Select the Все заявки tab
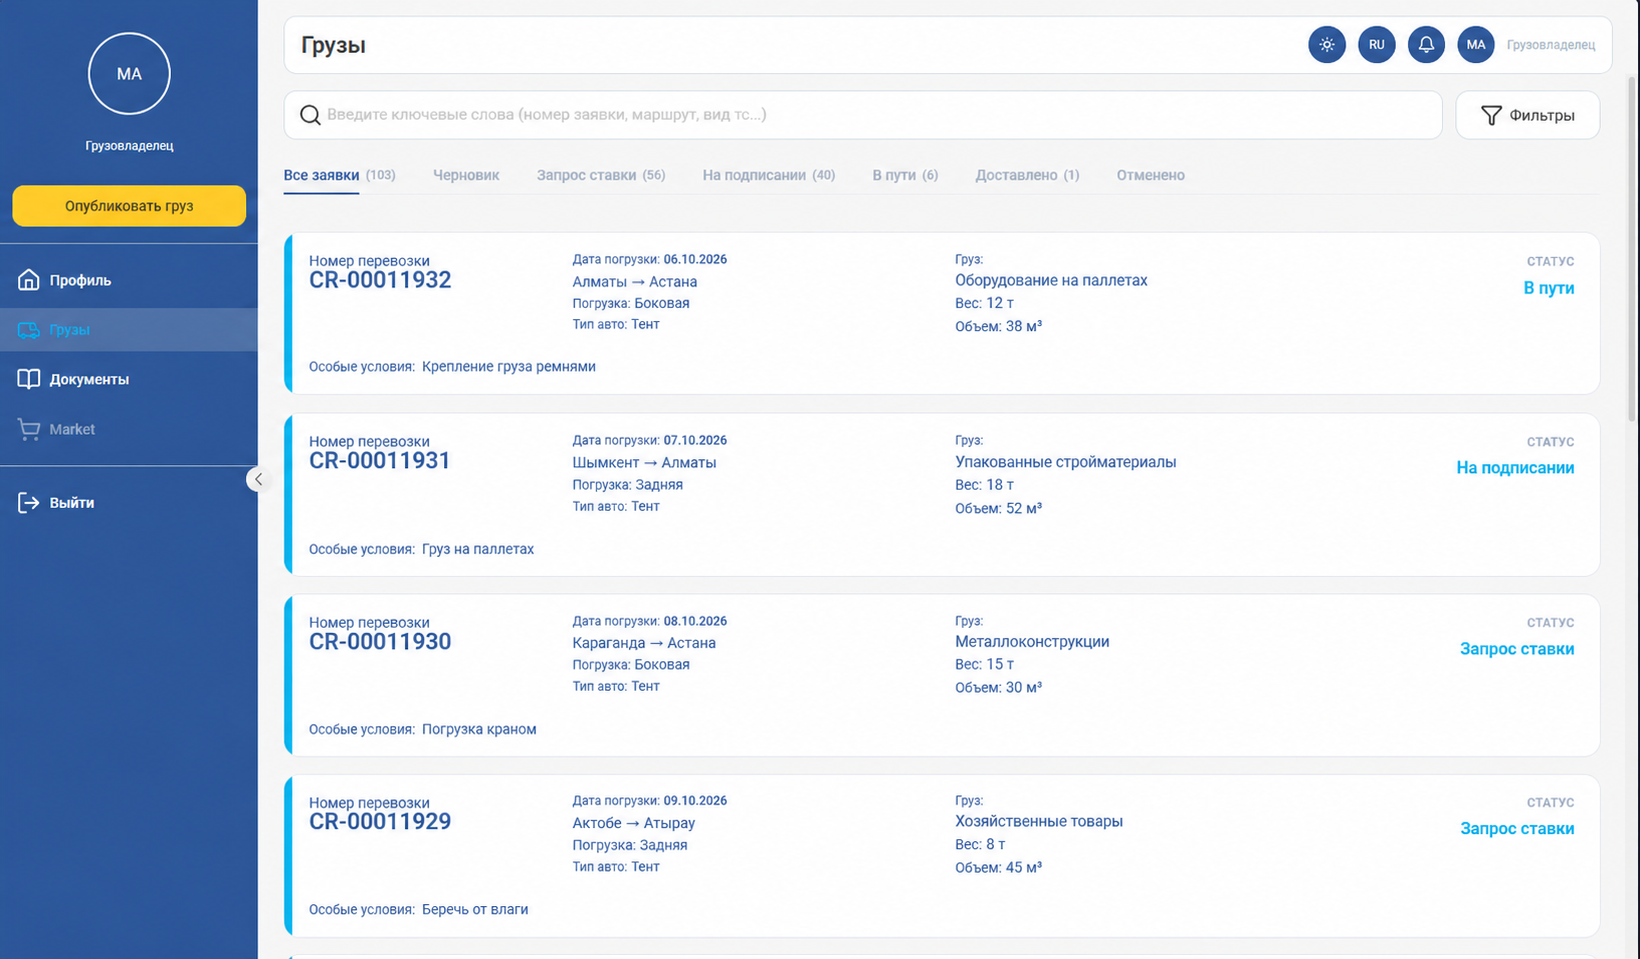Screen dimensions: 1640x959 click(x=339, y=175)
